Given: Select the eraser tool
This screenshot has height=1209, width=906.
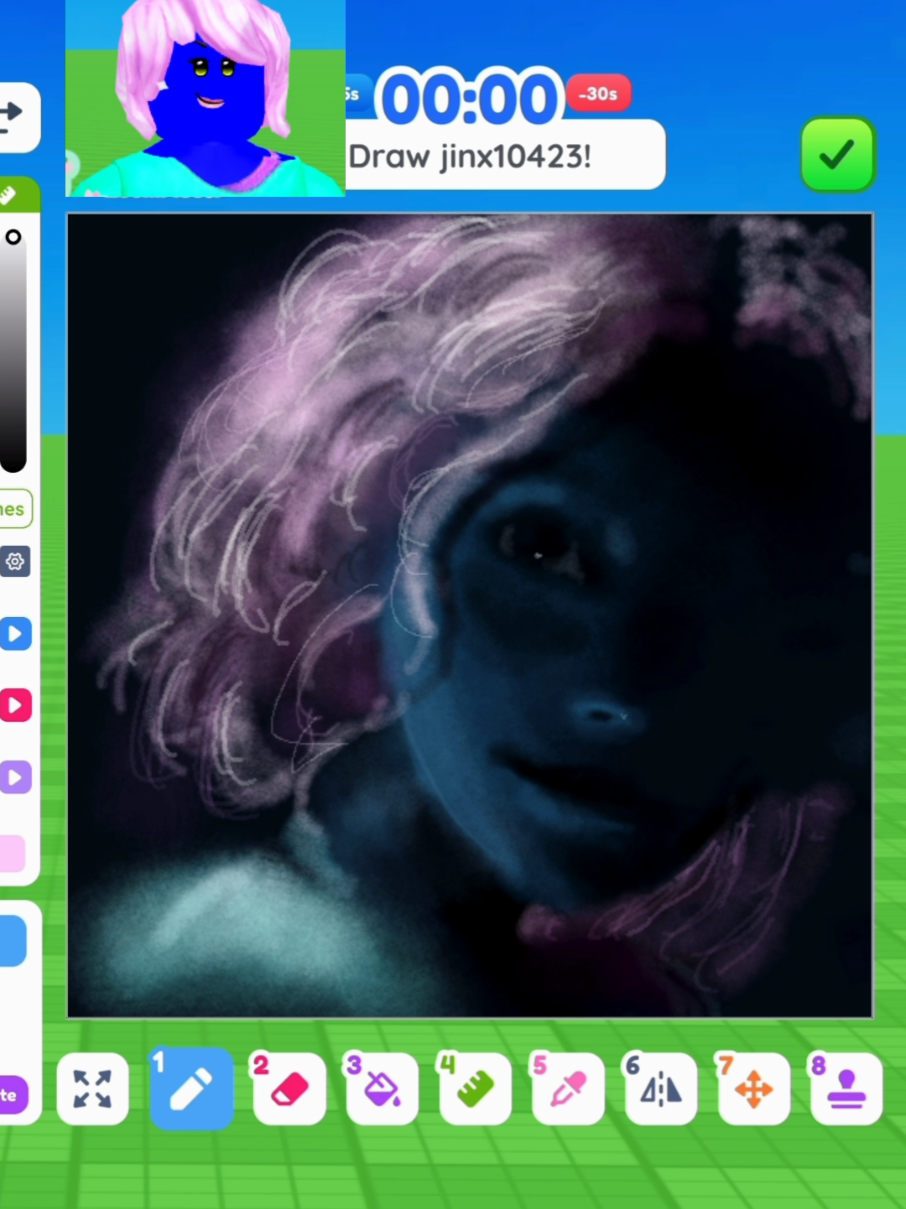Looking at the screenshot, I should pos(289,1088).
